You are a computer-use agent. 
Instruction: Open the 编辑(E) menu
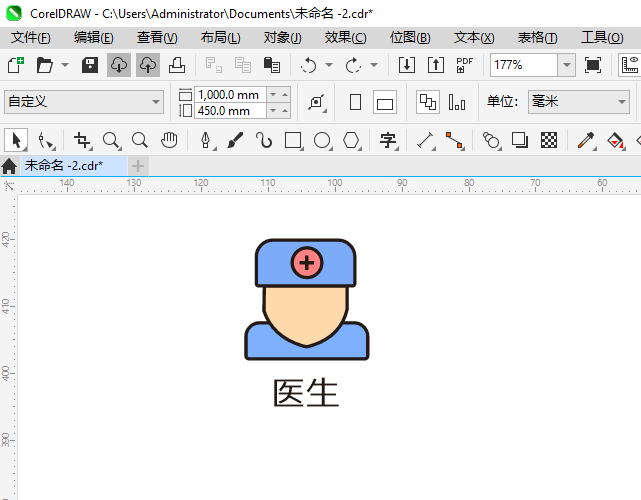click(94, 38)
